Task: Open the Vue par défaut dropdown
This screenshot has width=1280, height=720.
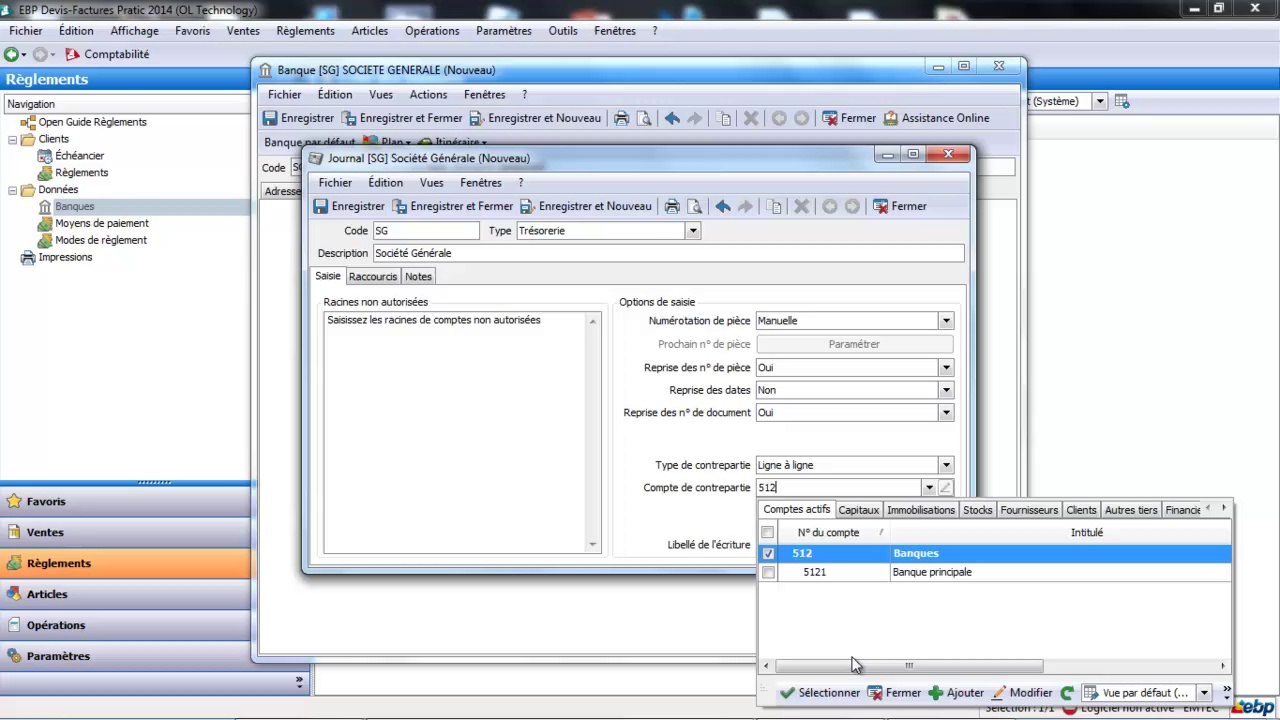Action: [1204, 692]
